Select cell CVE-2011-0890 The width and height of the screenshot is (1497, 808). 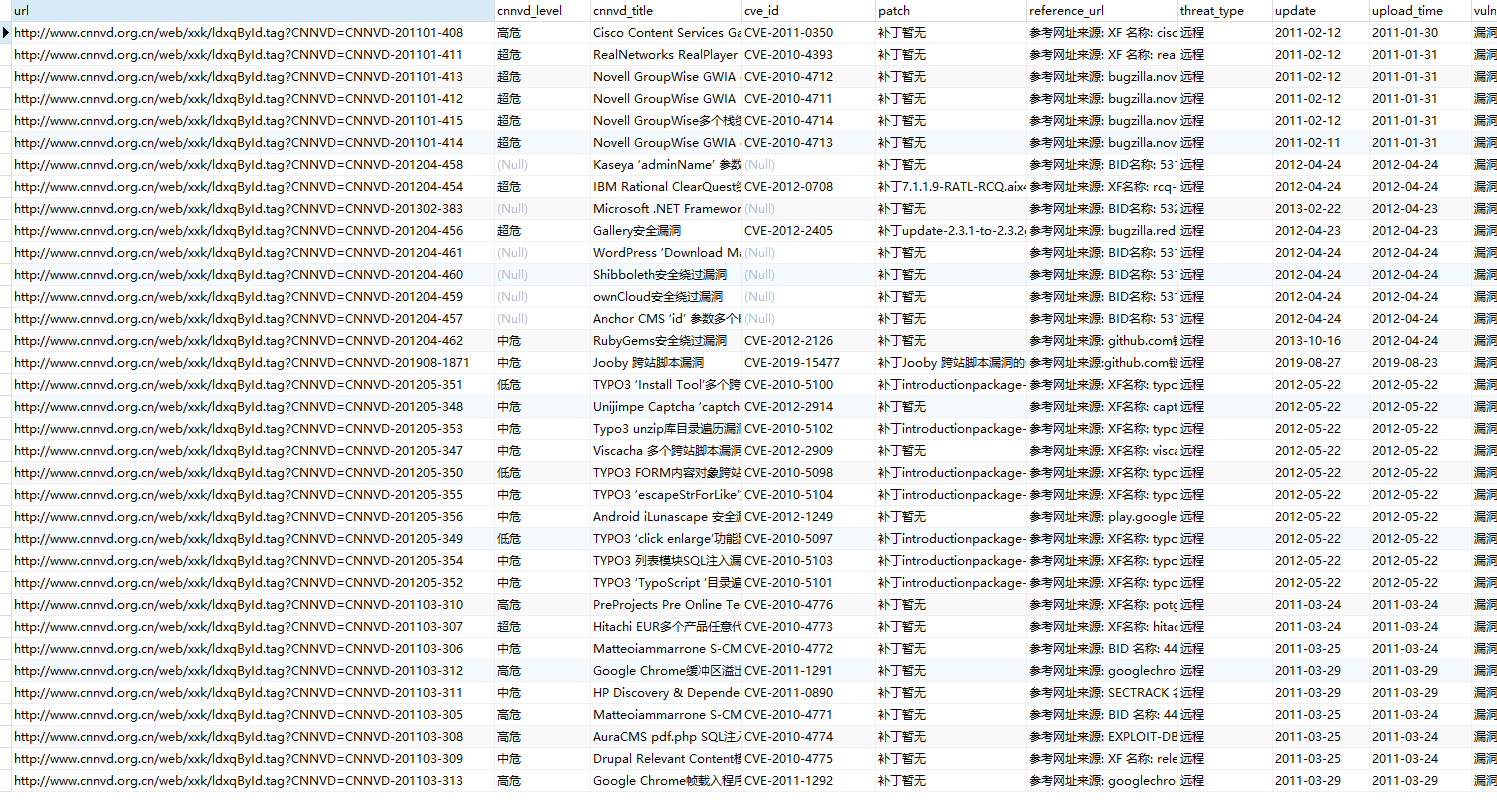point(808,693)
